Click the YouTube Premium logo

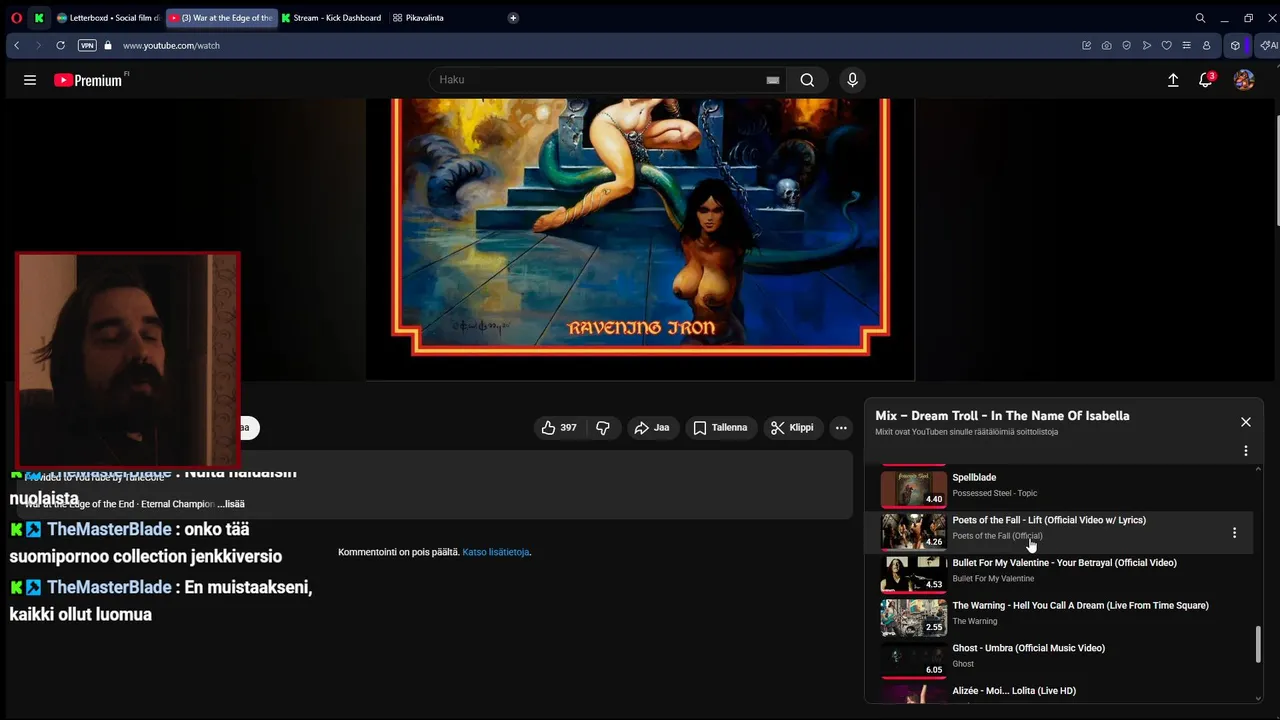point(90,80)
